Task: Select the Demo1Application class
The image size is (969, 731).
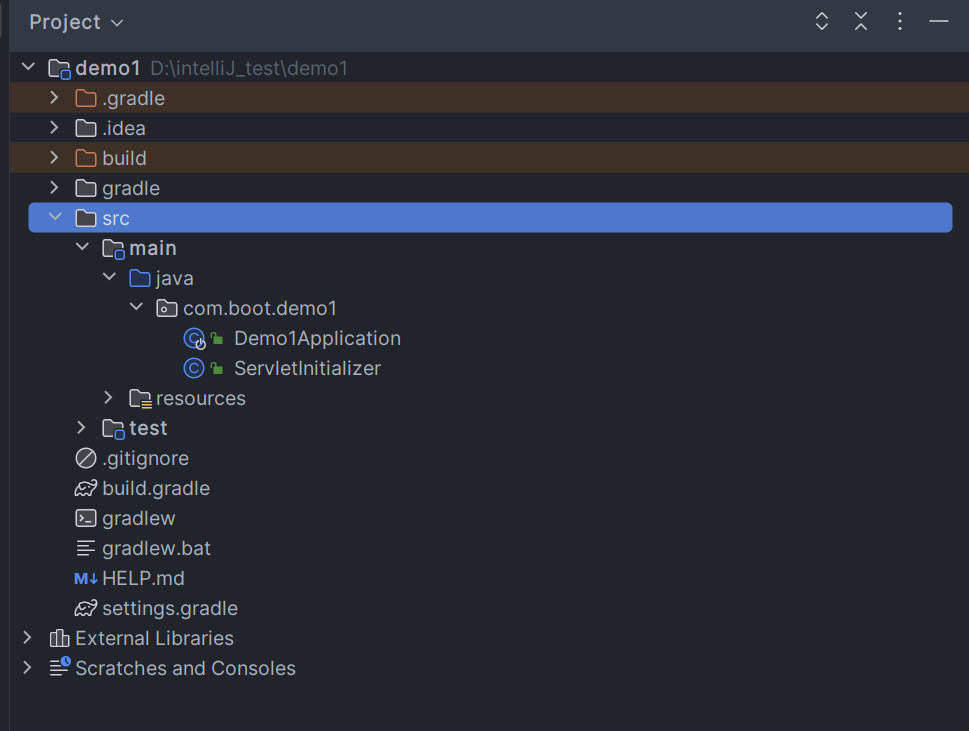Action: 317,339
